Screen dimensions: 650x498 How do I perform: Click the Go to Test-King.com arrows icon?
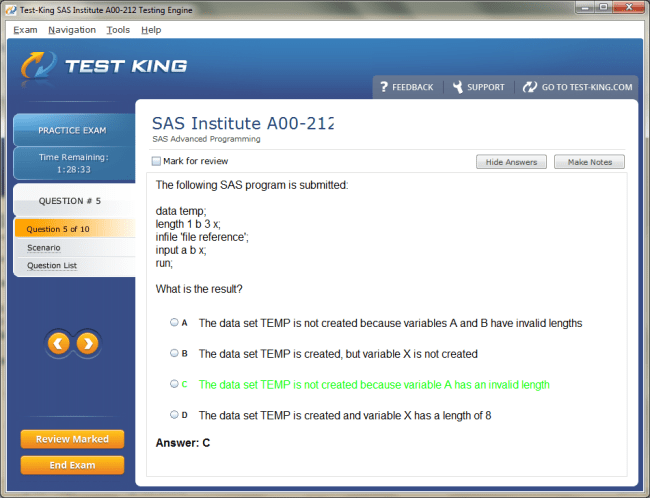point(529,87)
